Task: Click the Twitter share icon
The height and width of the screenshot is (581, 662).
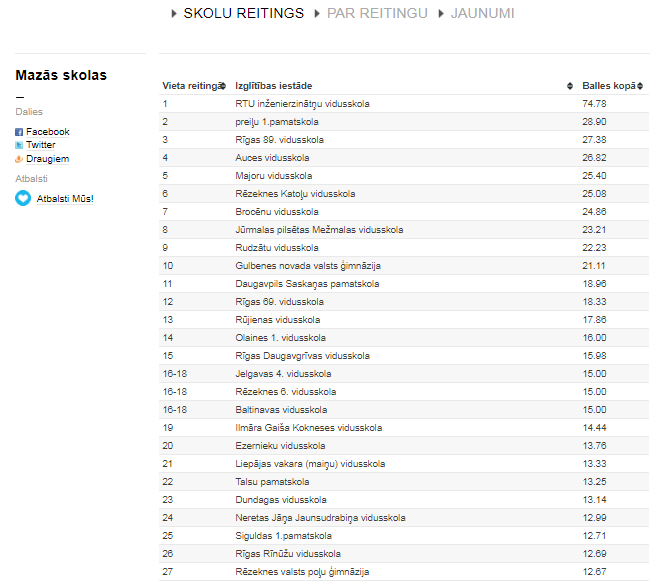Action: pyautogui.click(x=19, y=145)
